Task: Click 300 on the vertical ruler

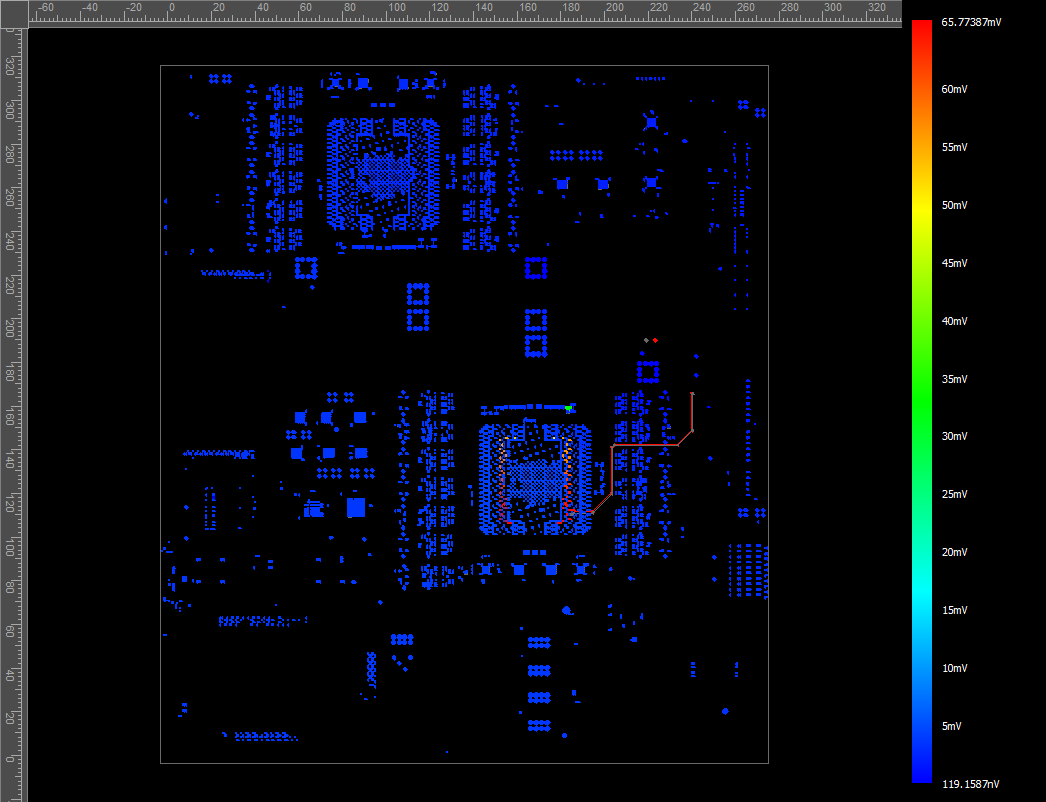Action: coord(9,110)
